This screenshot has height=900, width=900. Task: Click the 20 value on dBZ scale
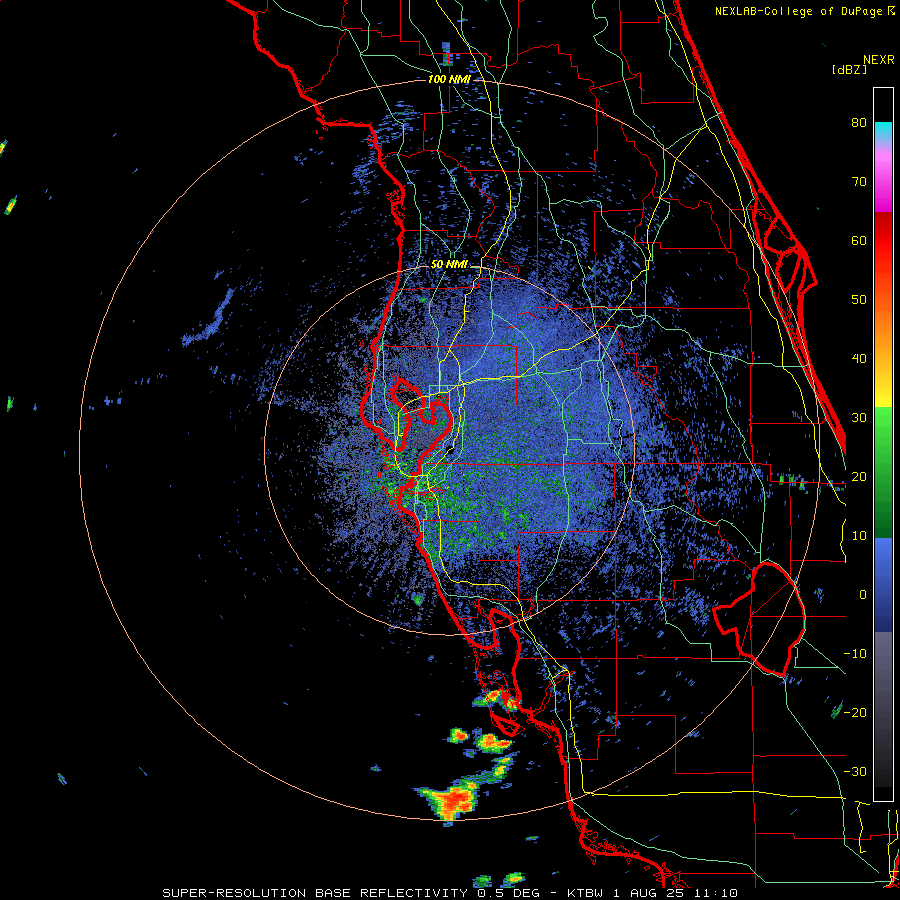(x=859, y=477)
